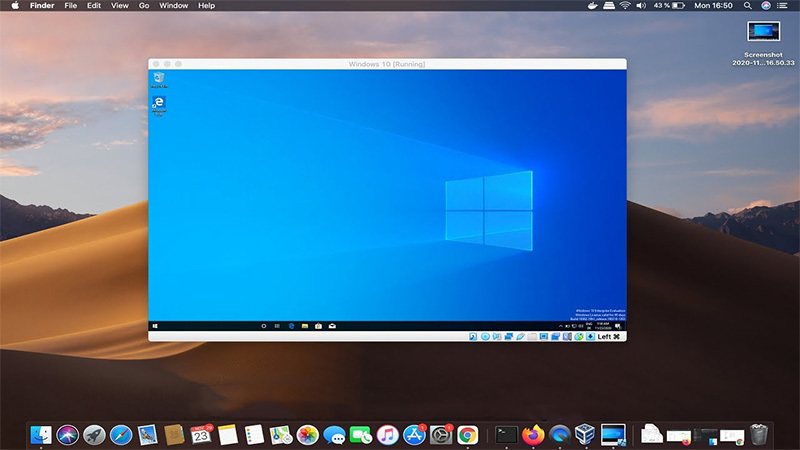The image size is (800, 450).
Task: Open Mail app from Windows taskbar
Action: coord(332,326)
